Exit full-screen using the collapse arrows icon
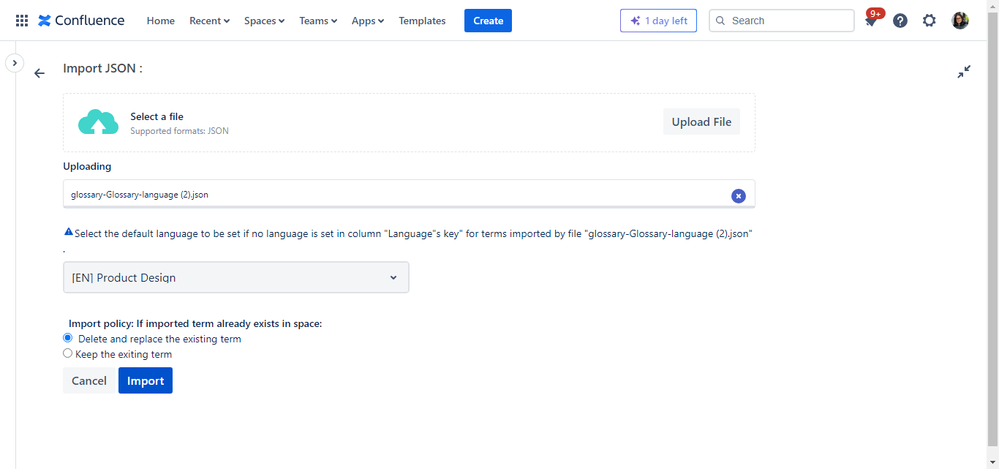Screen dimensions: 999x469 coord(964,72)
